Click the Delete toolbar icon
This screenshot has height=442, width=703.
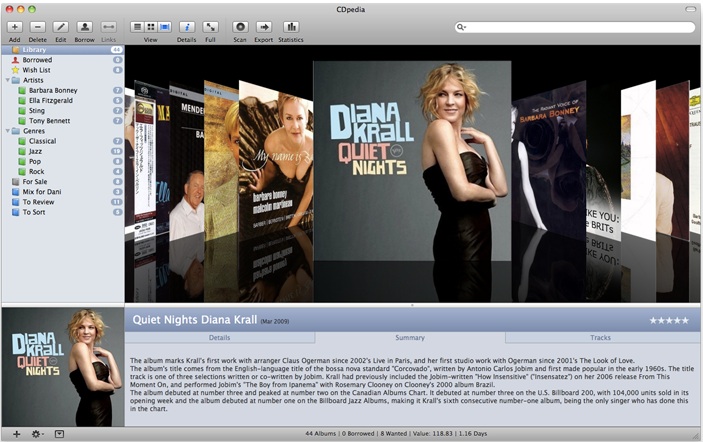[37, 26]
